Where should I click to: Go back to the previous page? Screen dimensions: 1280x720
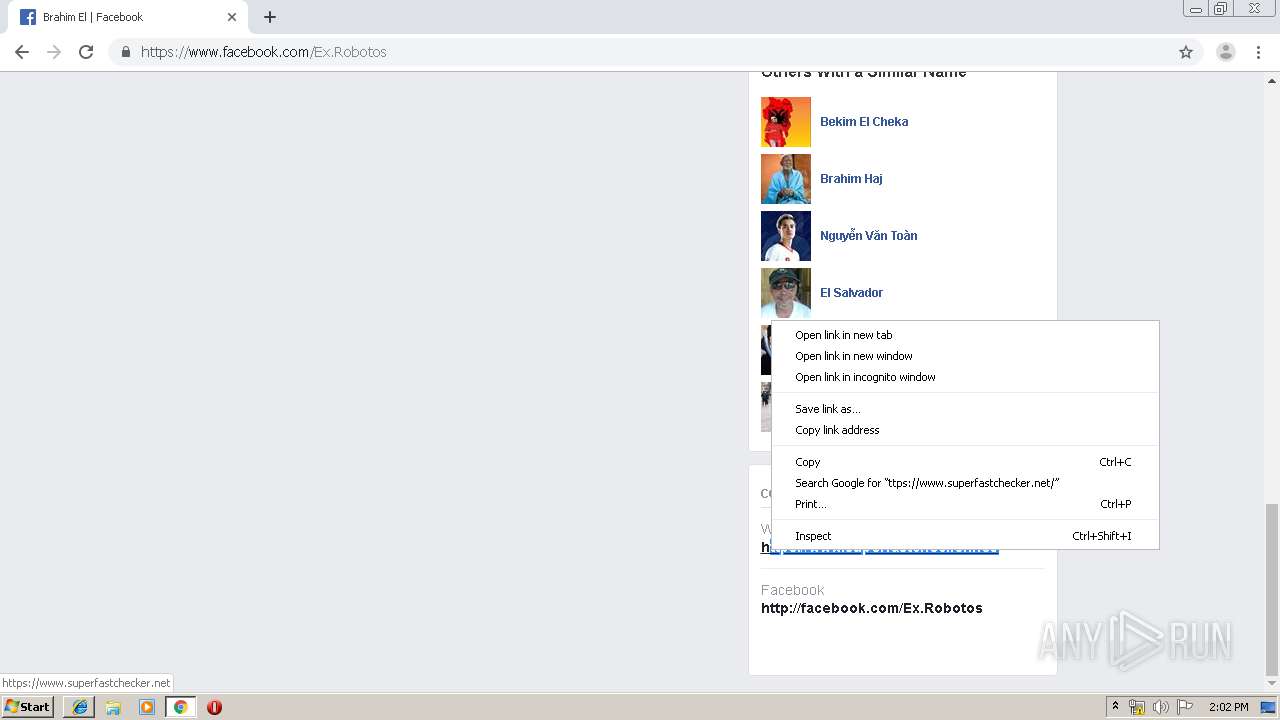tap(22, 52)
